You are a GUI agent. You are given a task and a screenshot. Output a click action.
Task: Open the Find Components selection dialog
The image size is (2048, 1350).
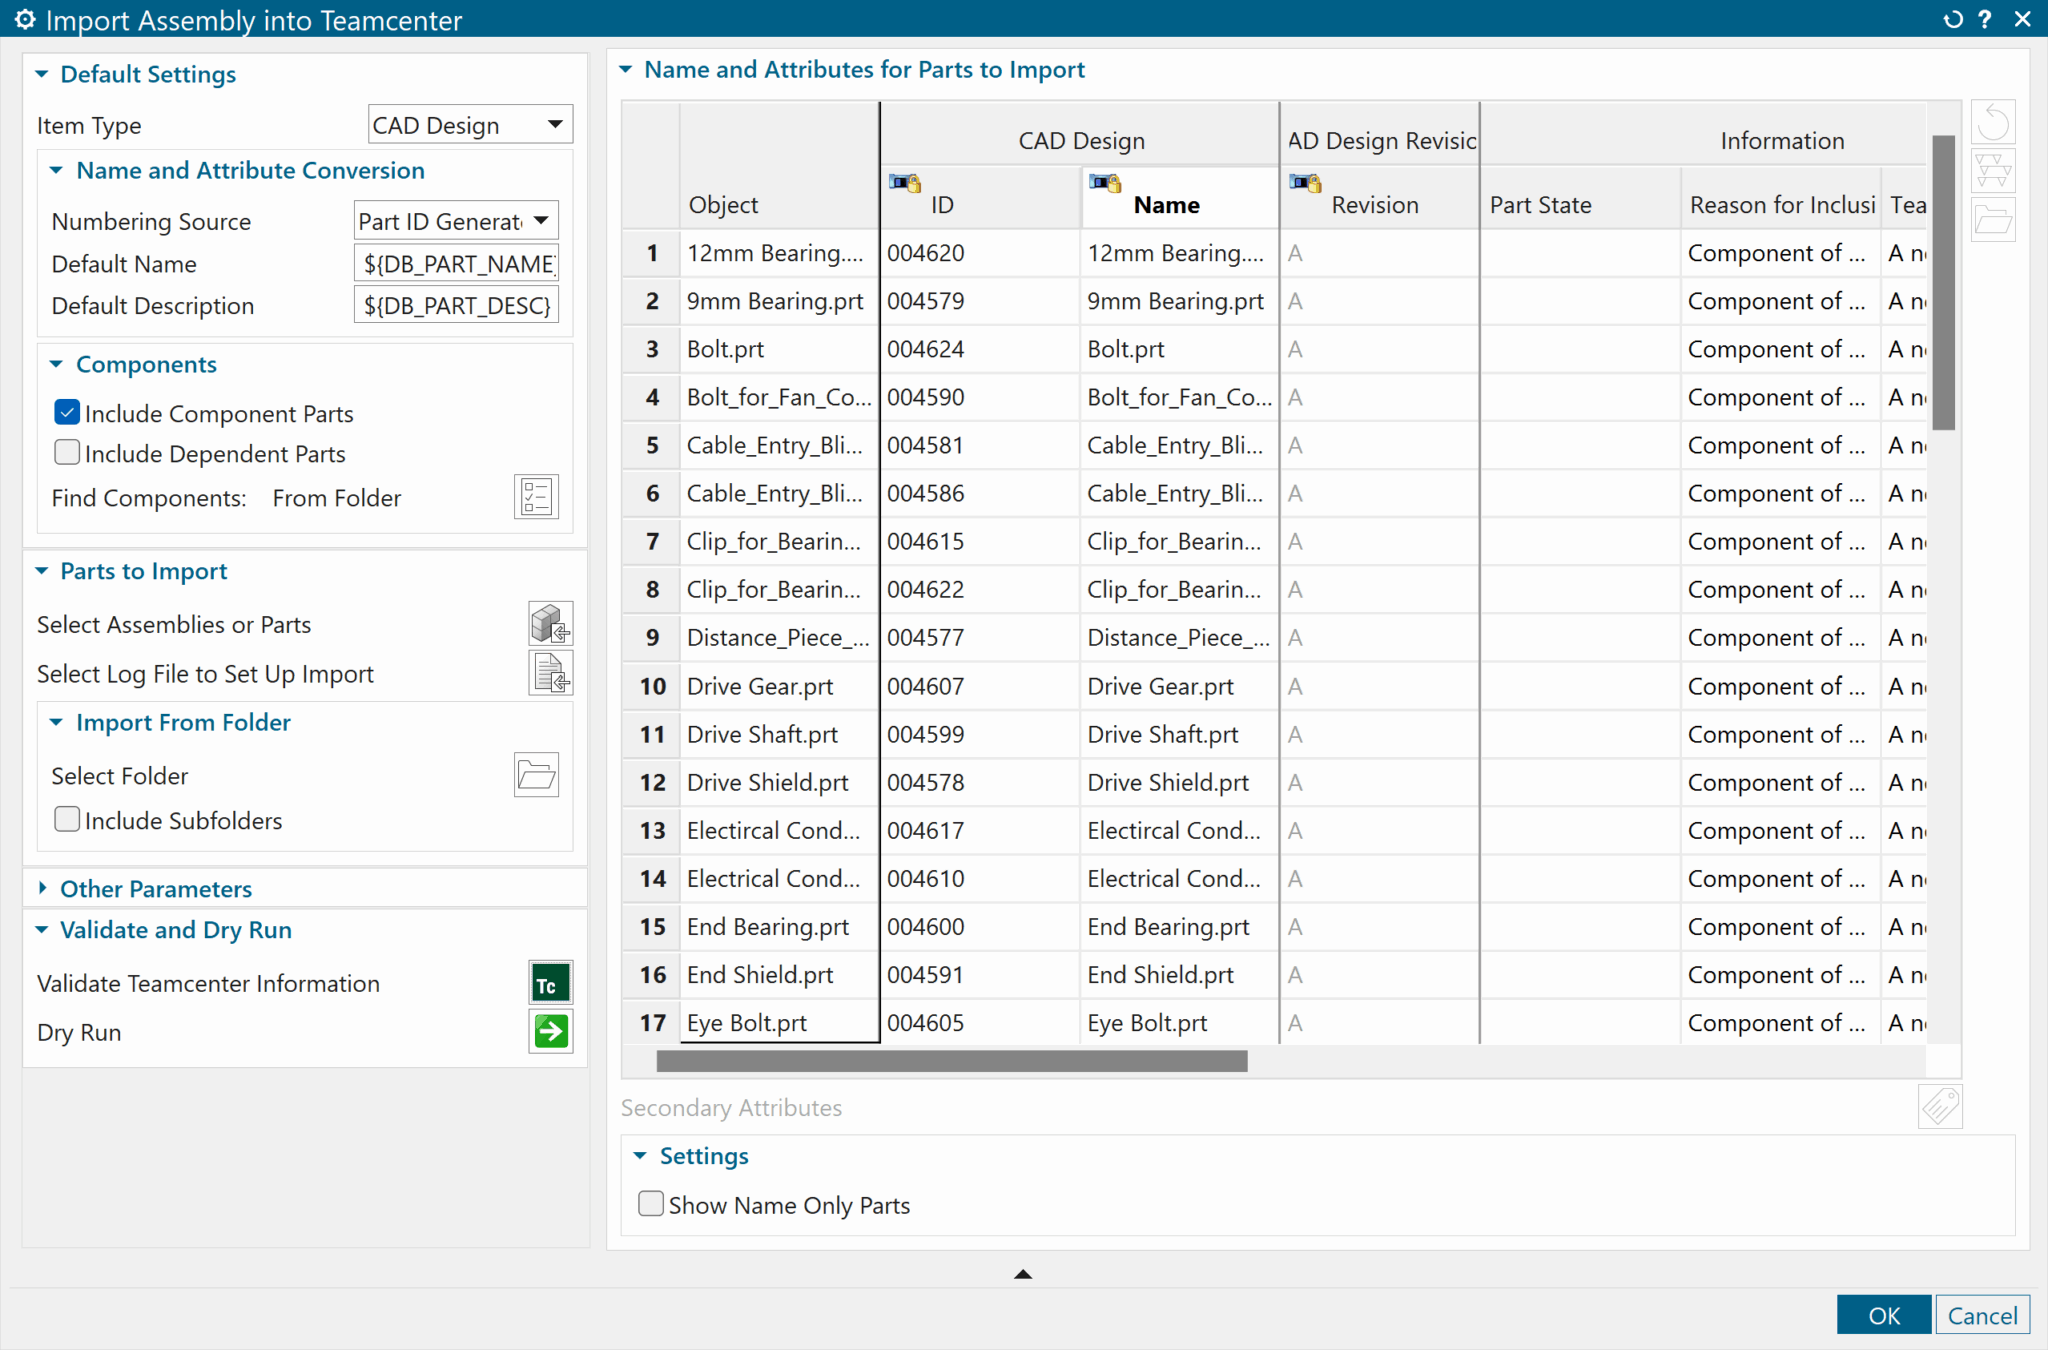click(x=536, y=496)
